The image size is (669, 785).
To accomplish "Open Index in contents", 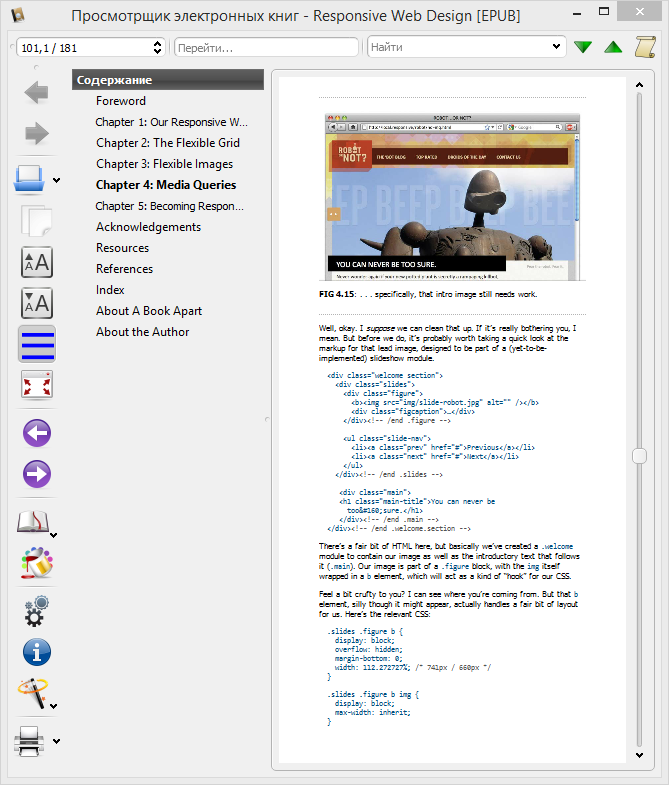I will point(110,290).
